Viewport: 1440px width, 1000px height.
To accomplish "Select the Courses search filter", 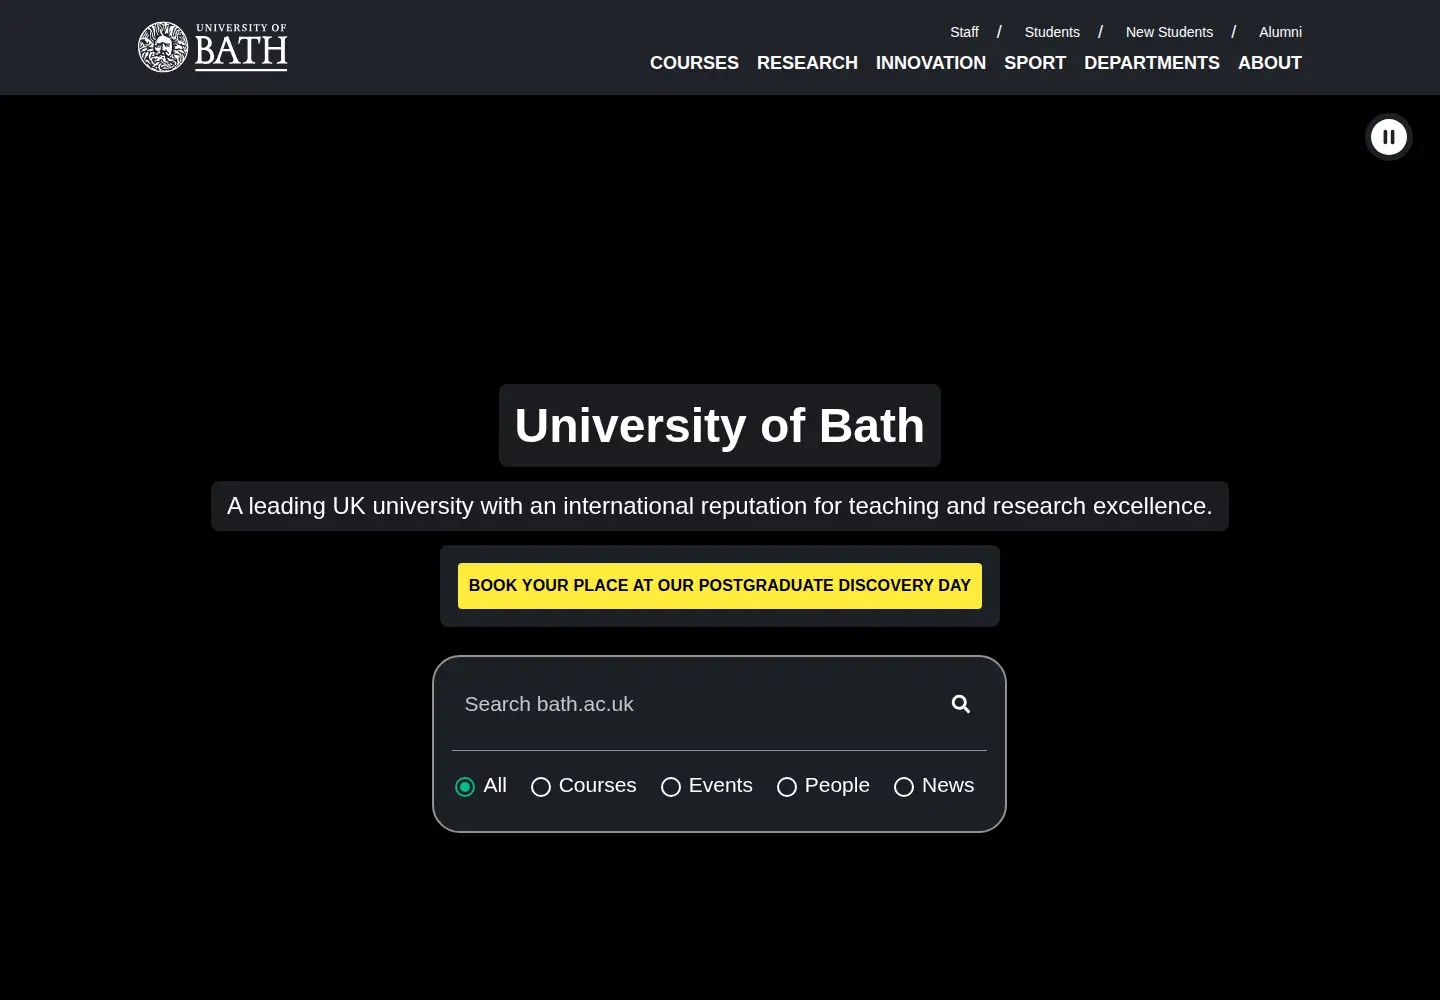I will click(x=541, y=787).
